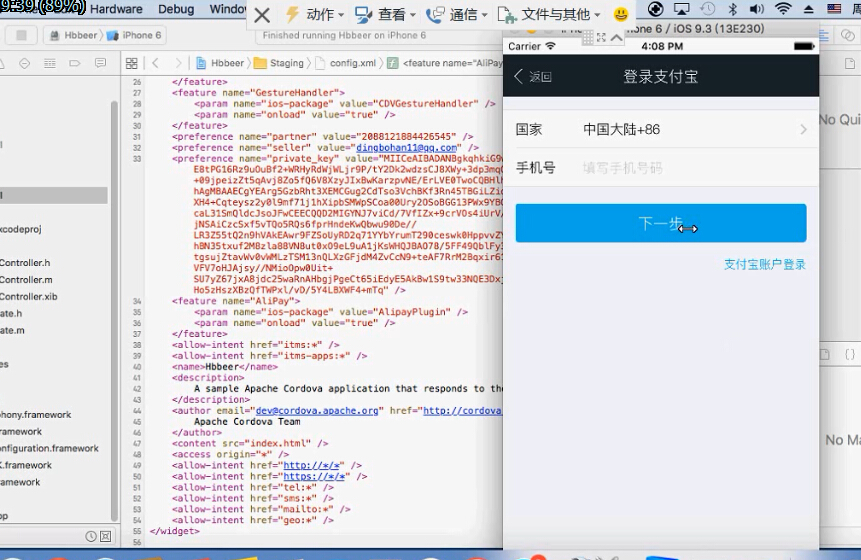Open the Window menu
The image size is (861, 560).
click(228, 9)
